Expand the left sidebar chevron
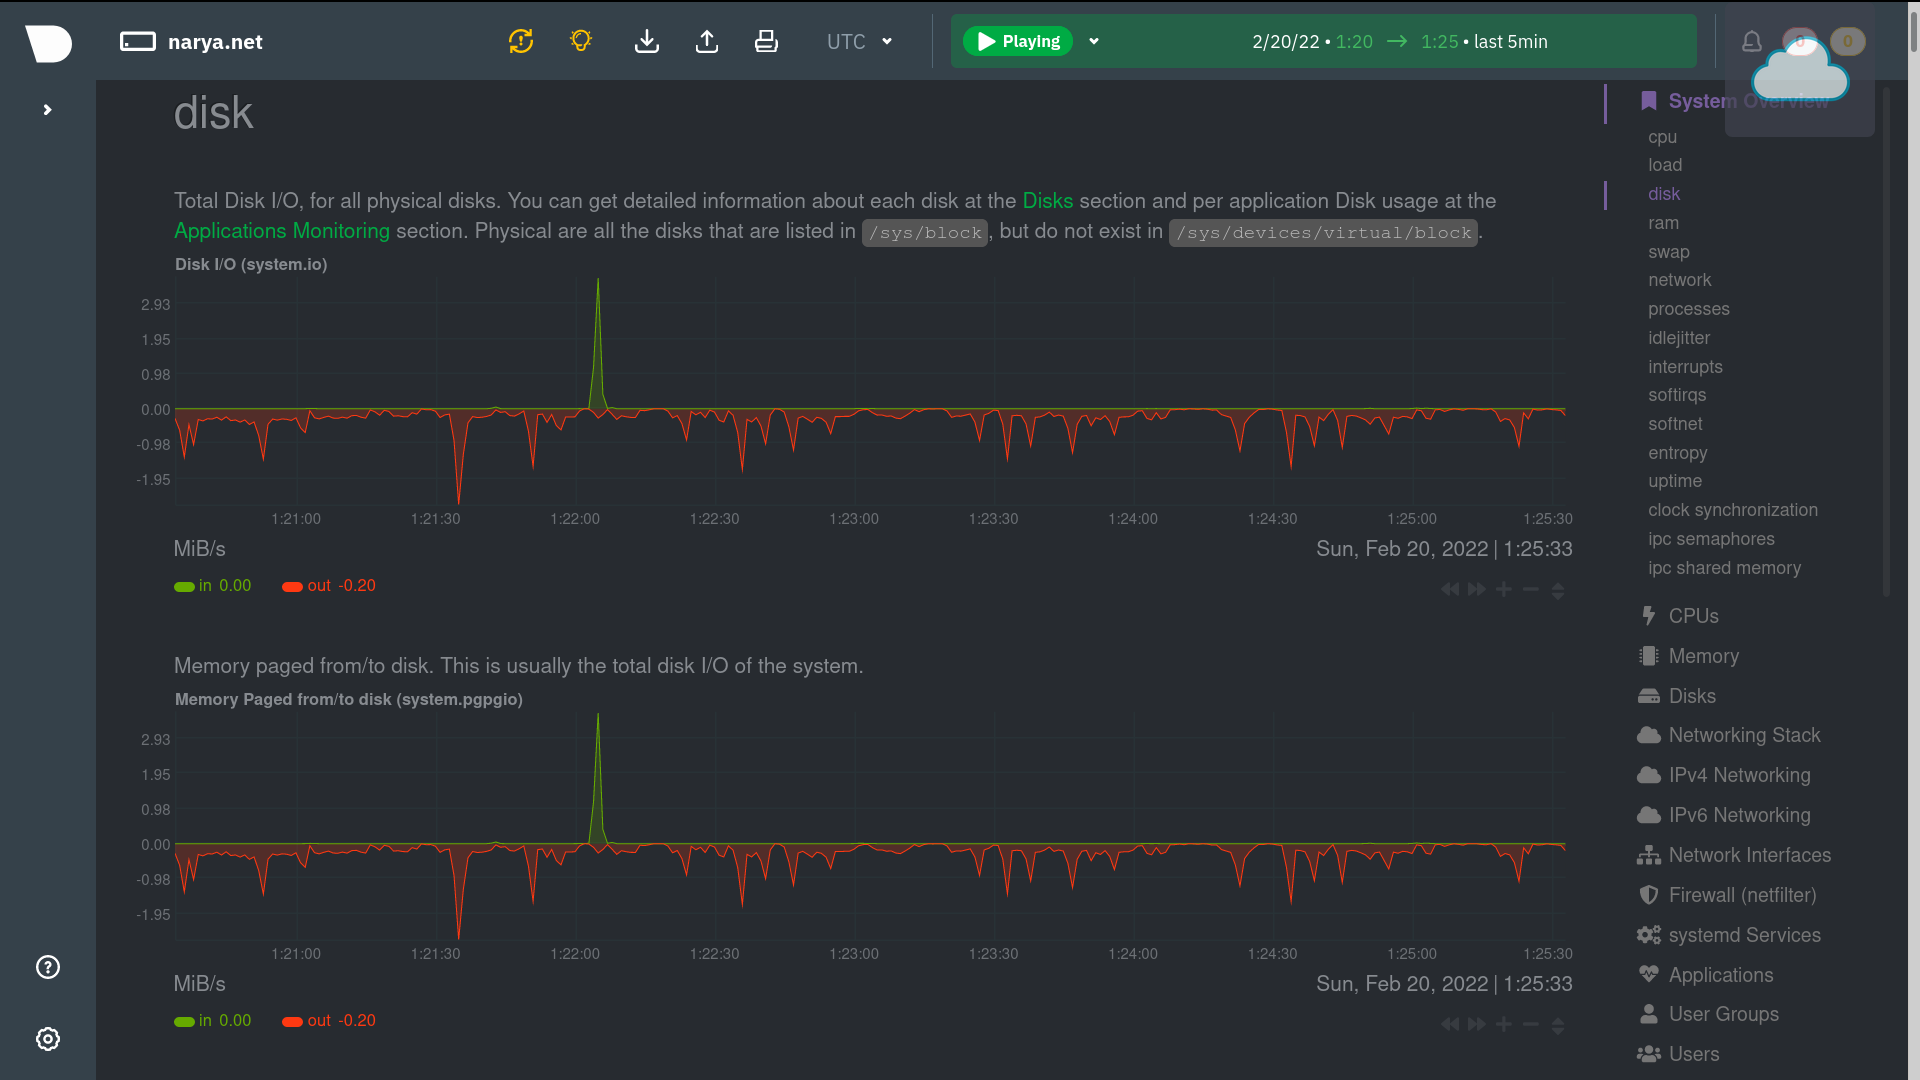The image size is (1920, 1080). click(47, 110)
